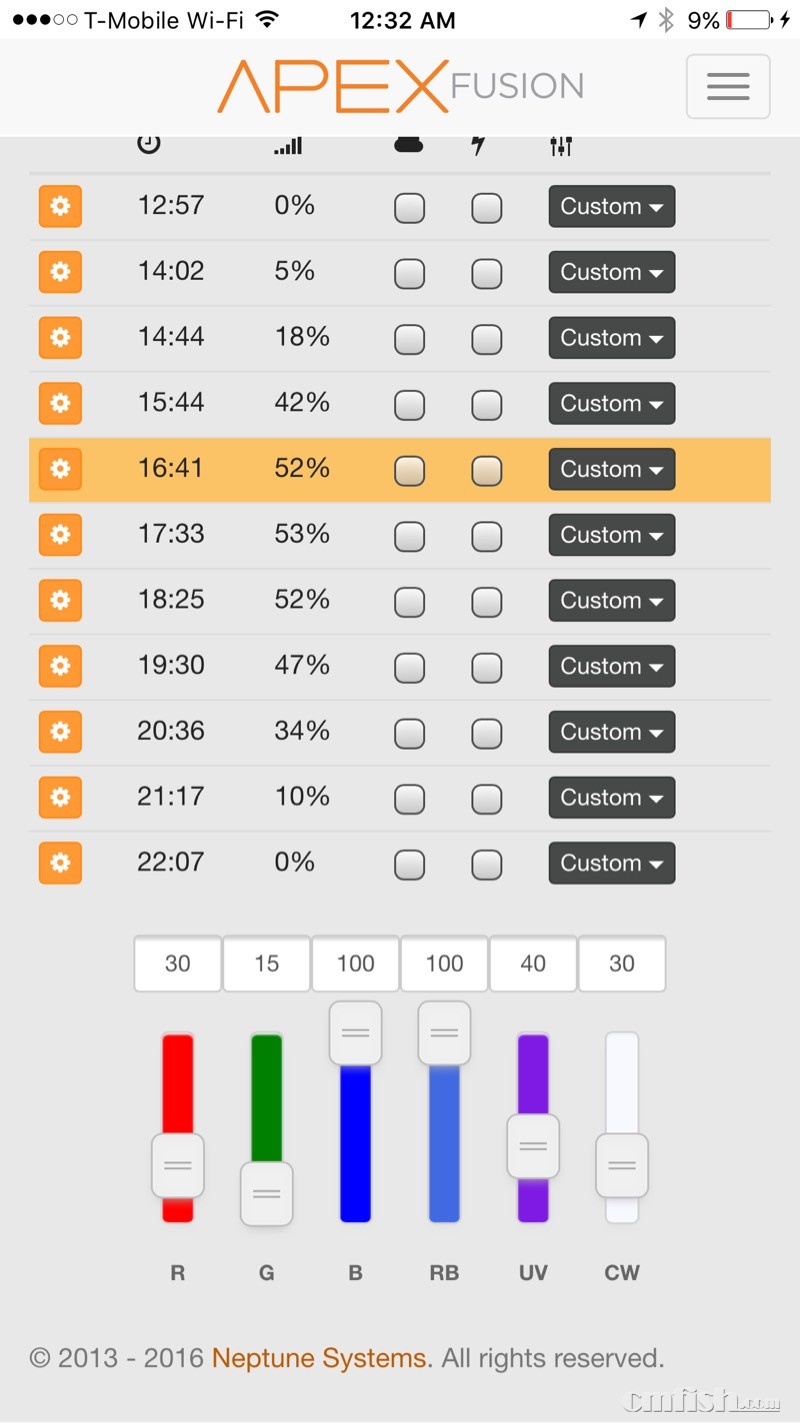The image size is (800, 1423).
Task: Click the UV purple slider handle
Action: click(x=533, y=1146)
